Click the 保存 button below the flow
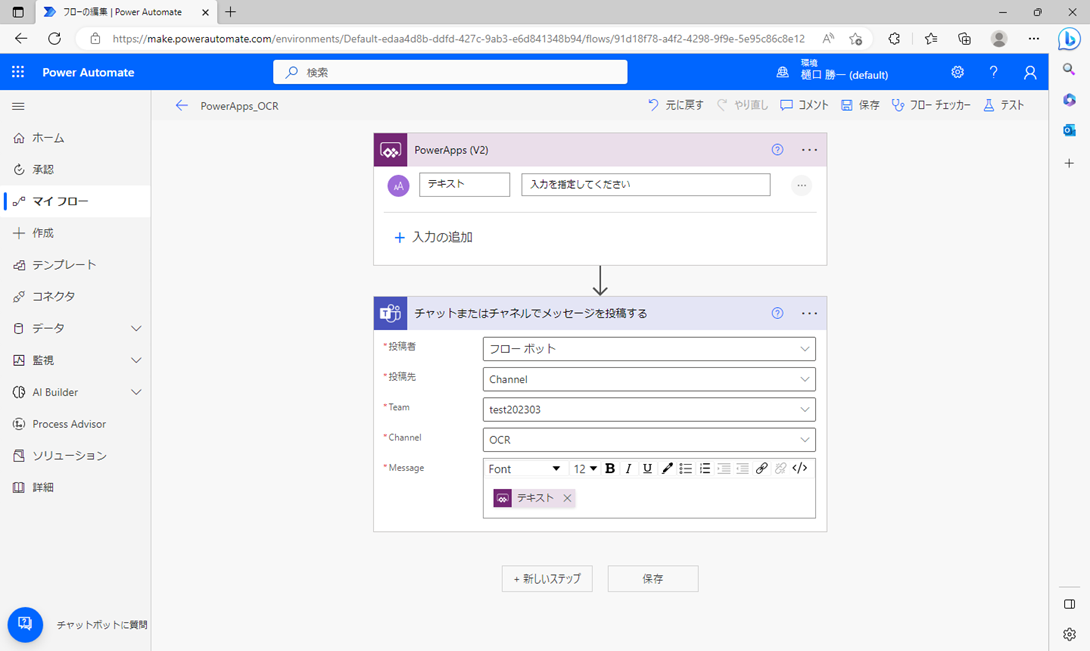Viewport: 1090px width, 651px height. (653, 579)
